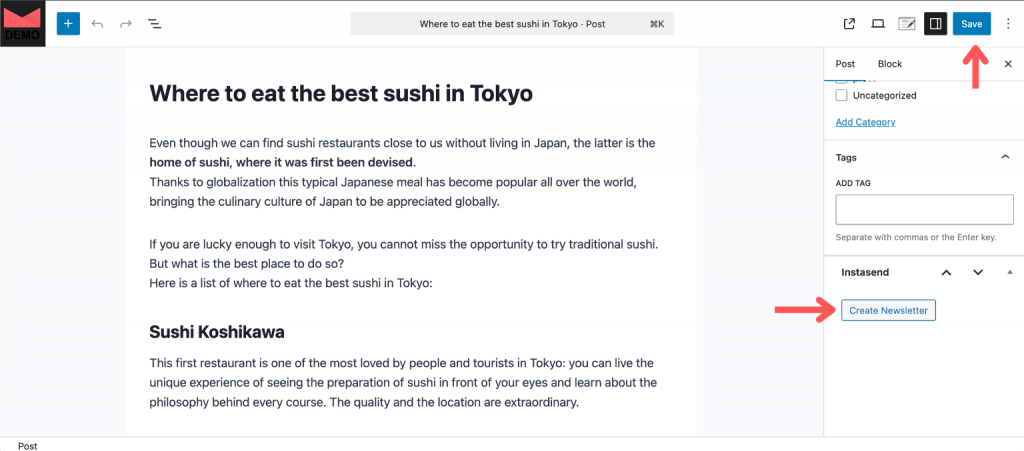Undo the last edit
The width and height of the screenshot is (1024, 451).
[97, 23]
